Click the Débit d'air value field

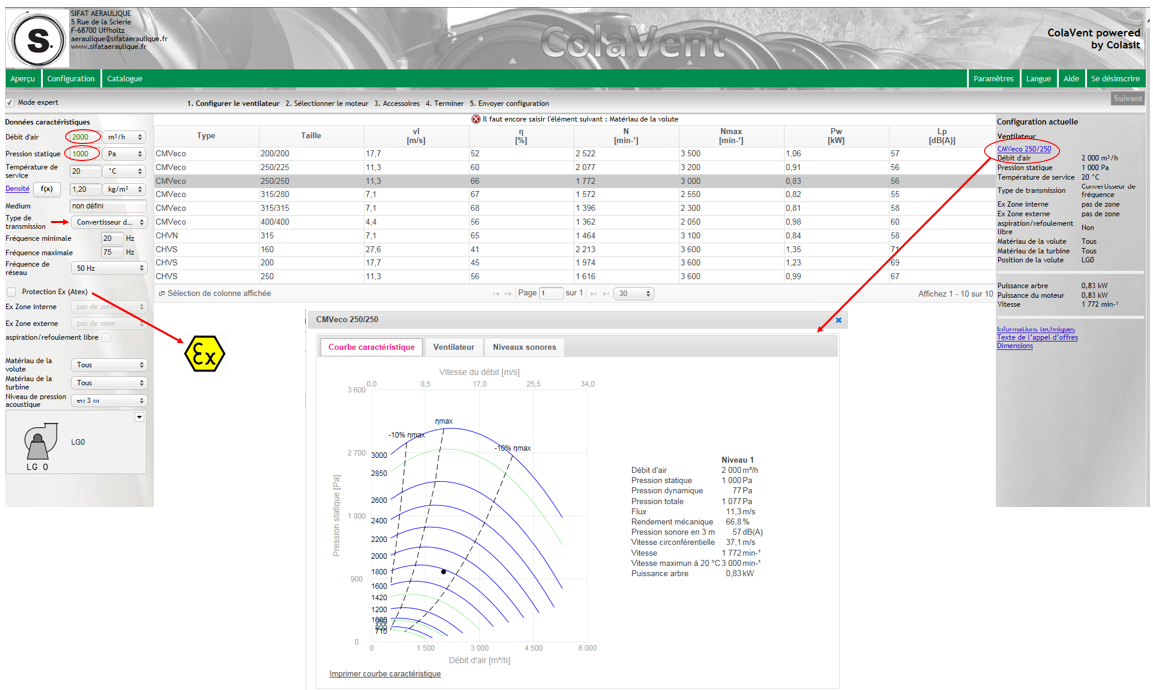coord(85,138)
